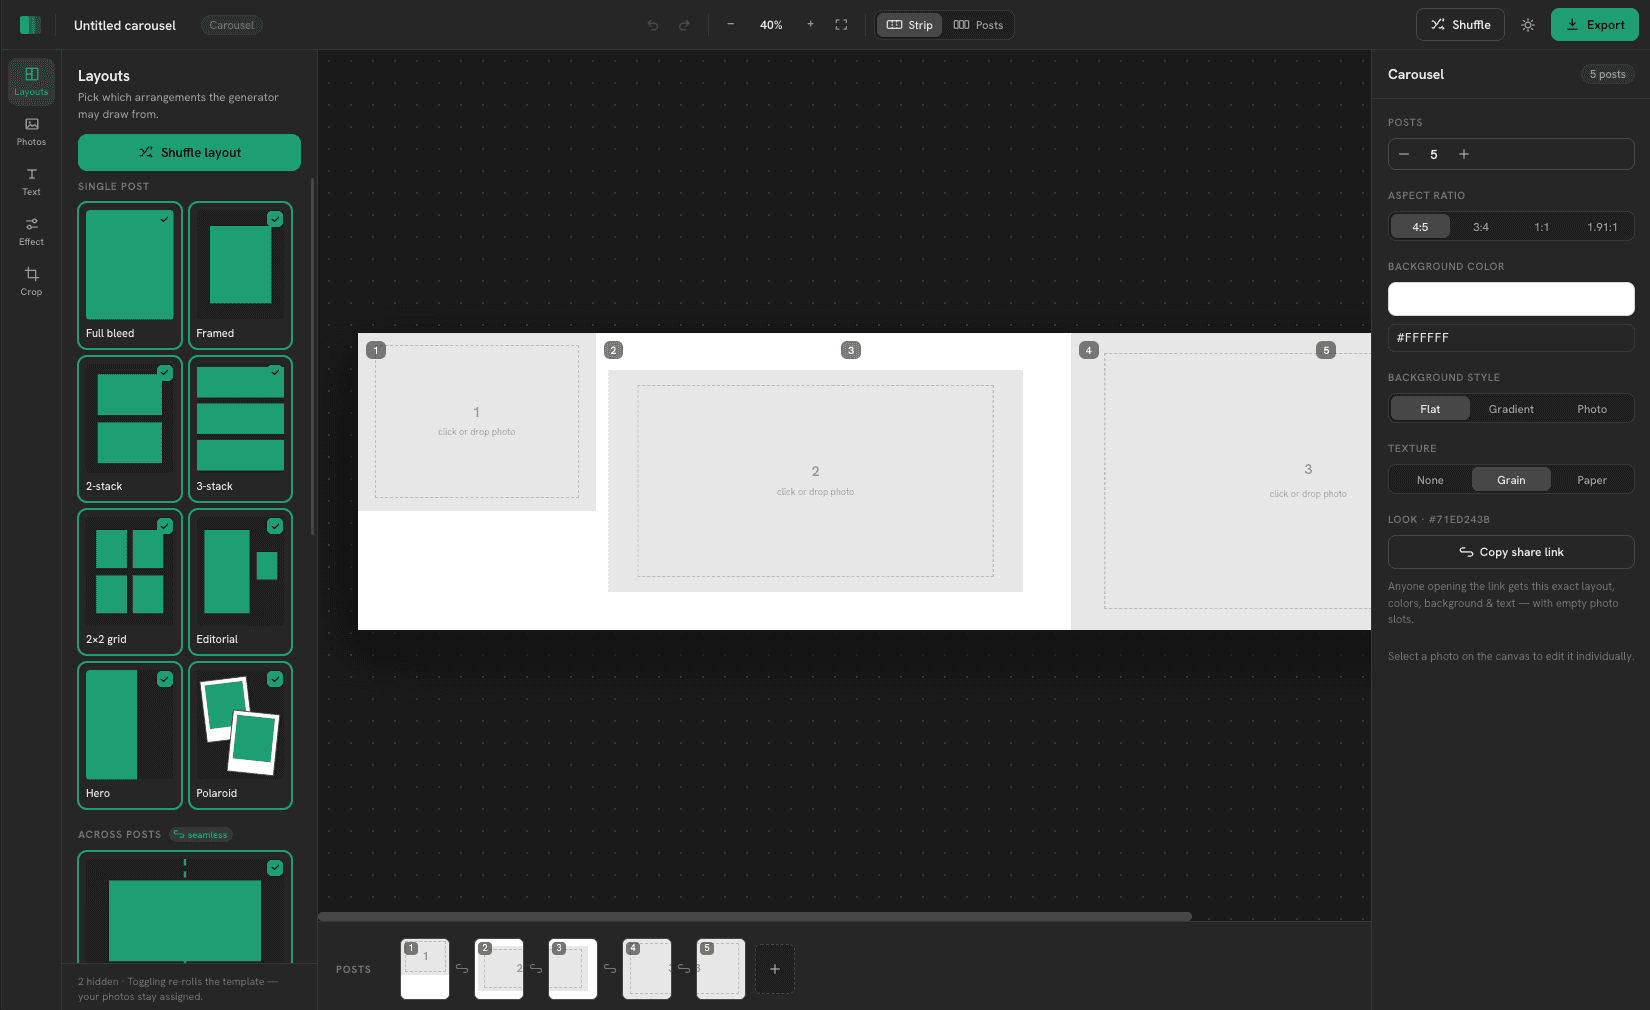Open the Photos sidebar panel

tap(31, 131)
